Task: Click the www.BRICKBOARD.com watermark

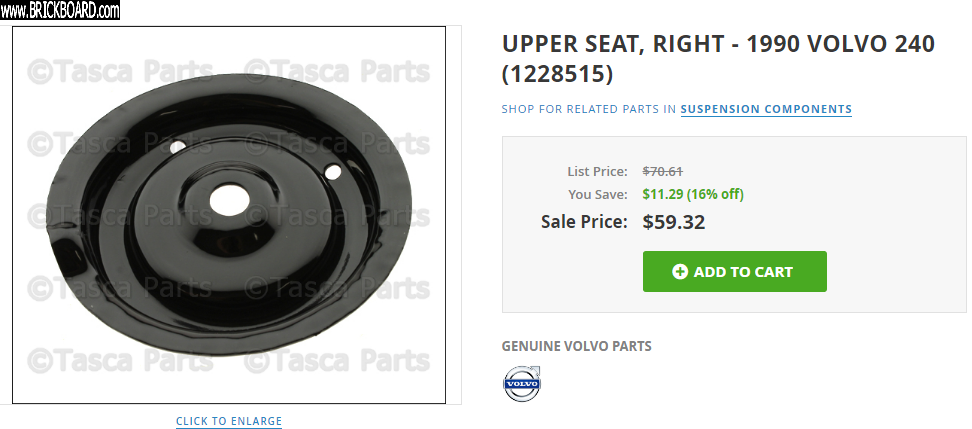Action: point(60,11)
